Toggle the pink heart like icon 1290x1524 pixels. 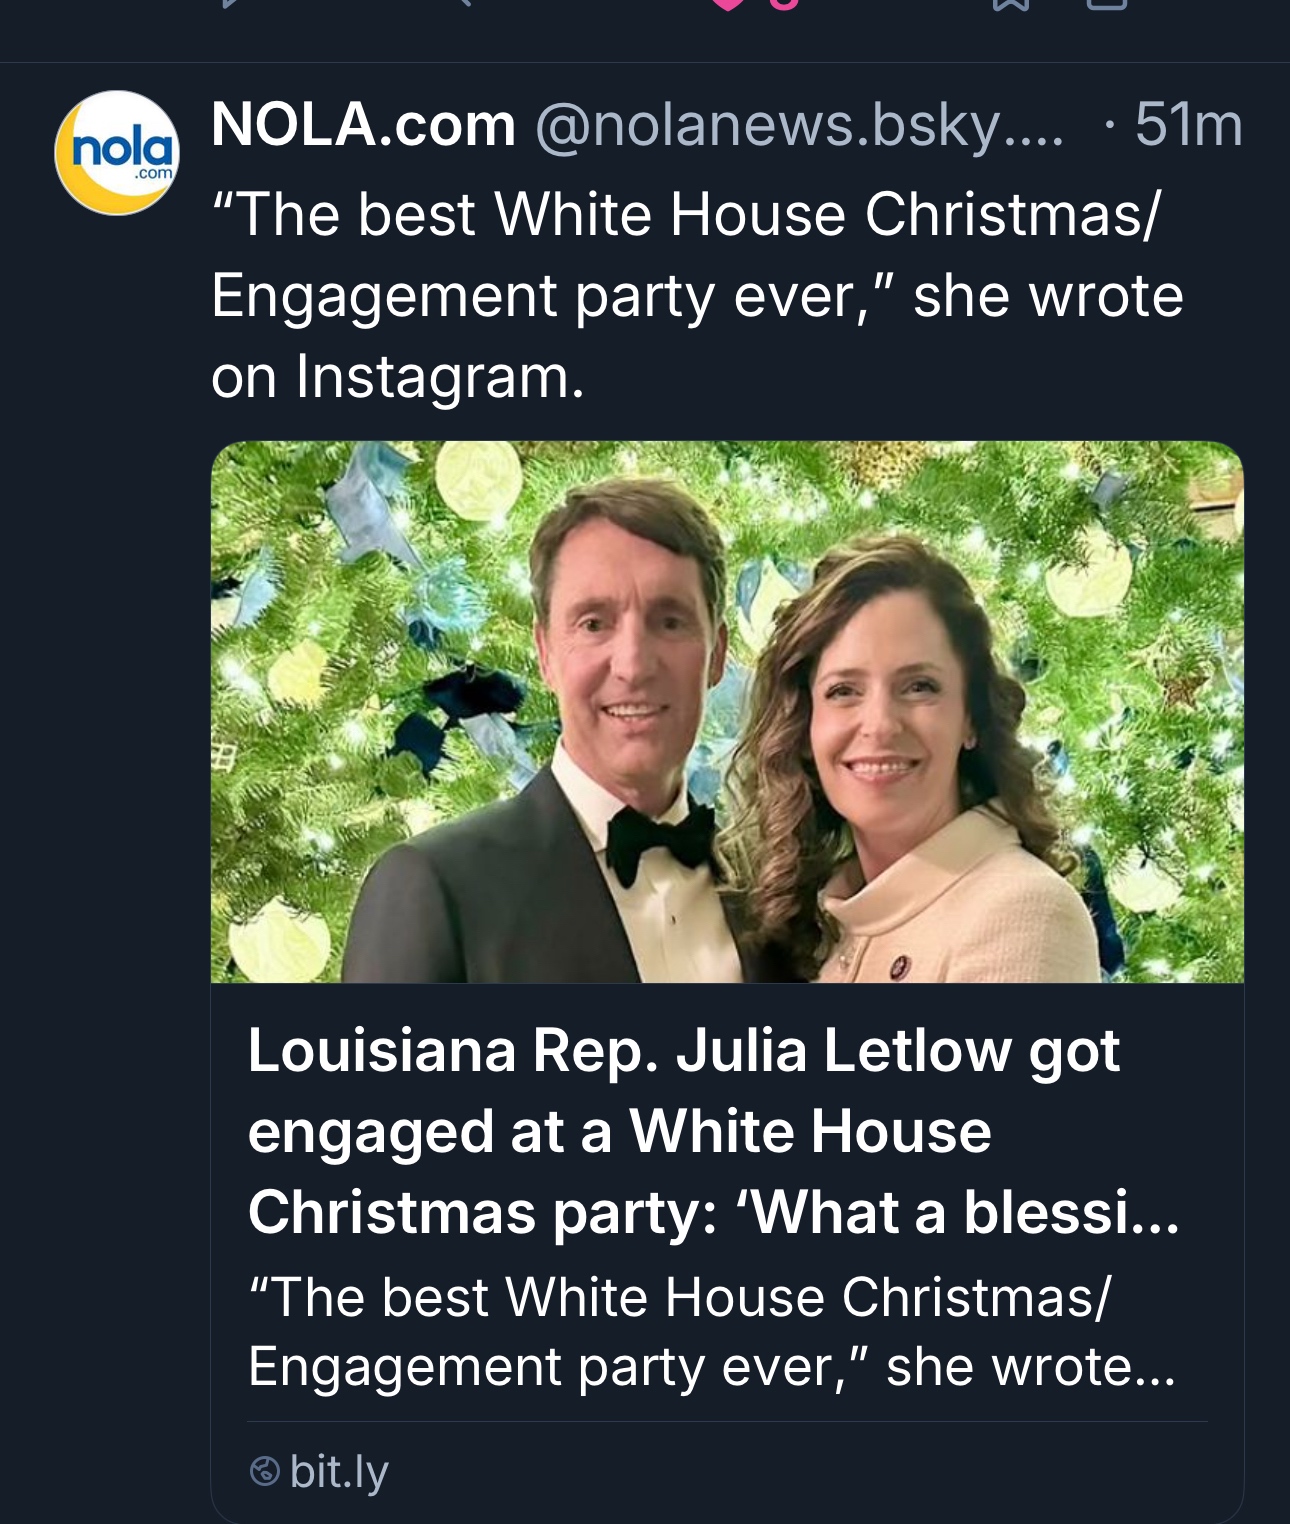coord(730,4)
